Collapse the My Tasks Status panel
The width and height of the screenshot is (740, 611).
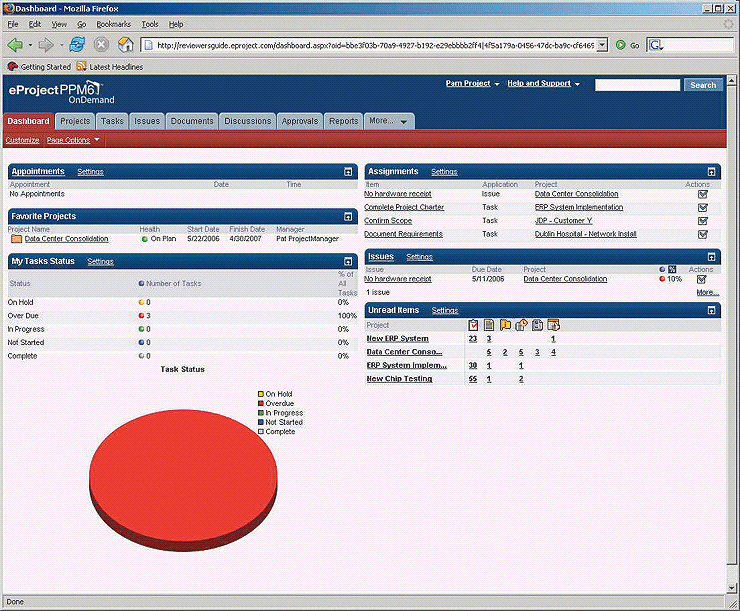pos(348,261)
